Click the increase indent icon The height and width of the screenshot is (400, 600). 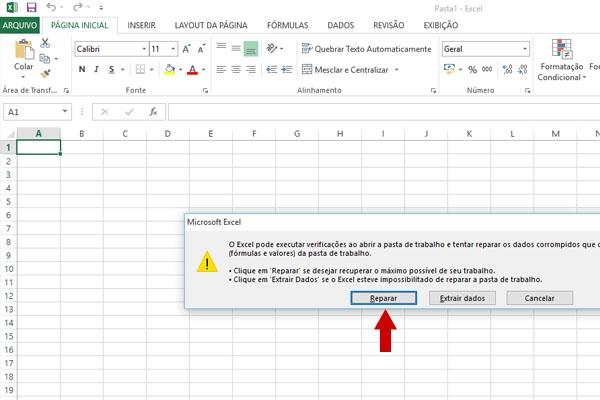click(287, 69)
